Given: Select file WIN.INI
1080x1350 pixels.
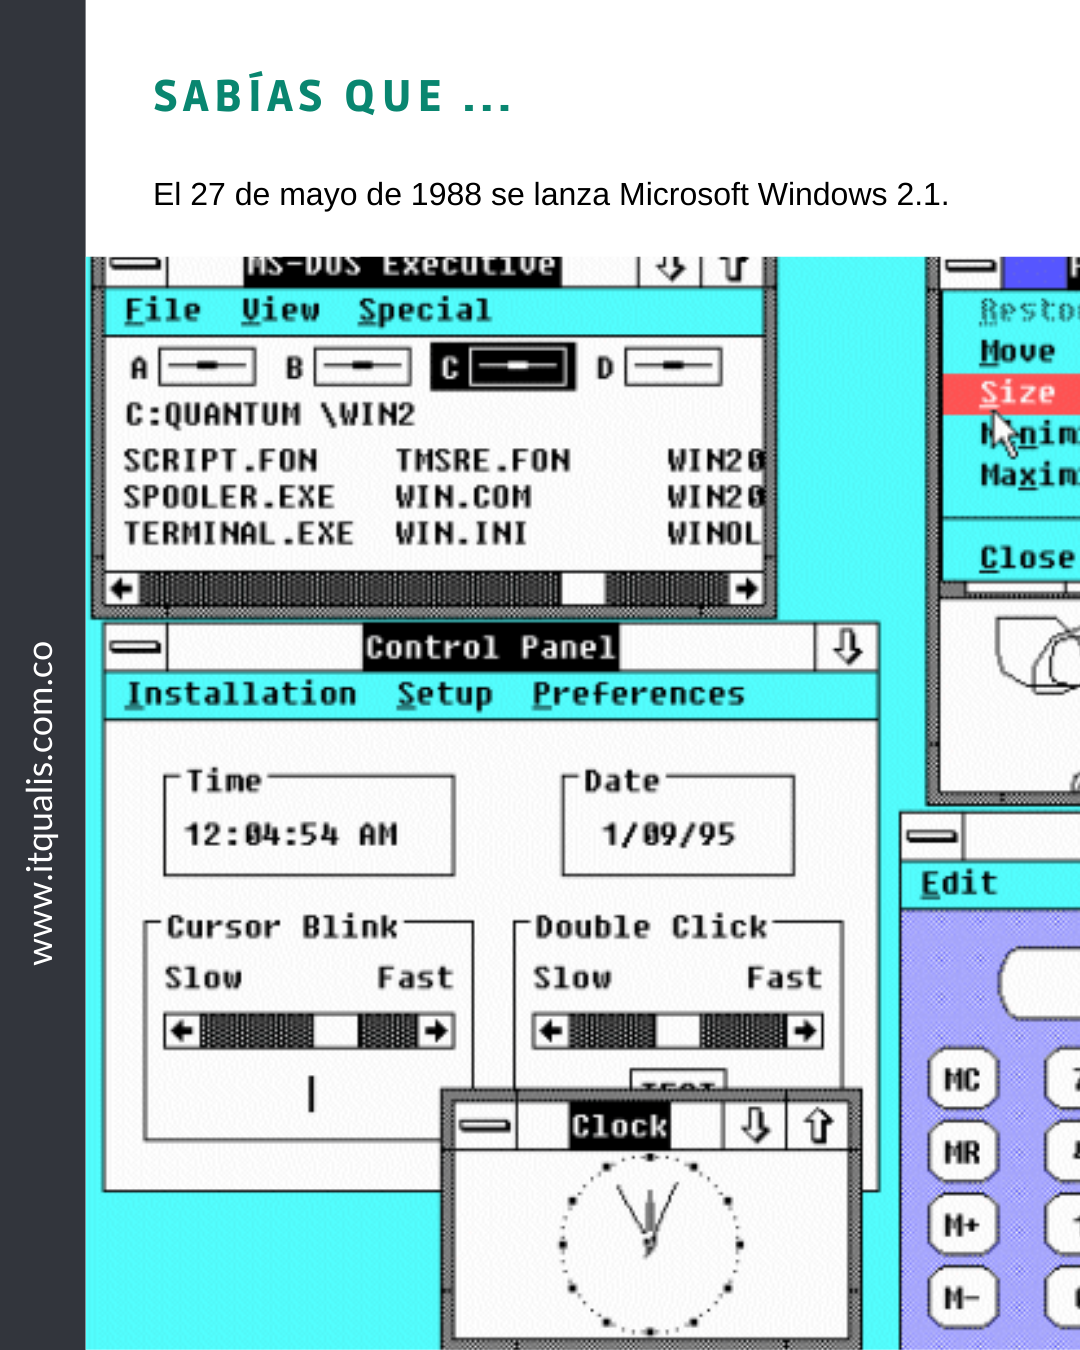Looking at the screenshot, I should pyautogui.click(x=461, y=533).
